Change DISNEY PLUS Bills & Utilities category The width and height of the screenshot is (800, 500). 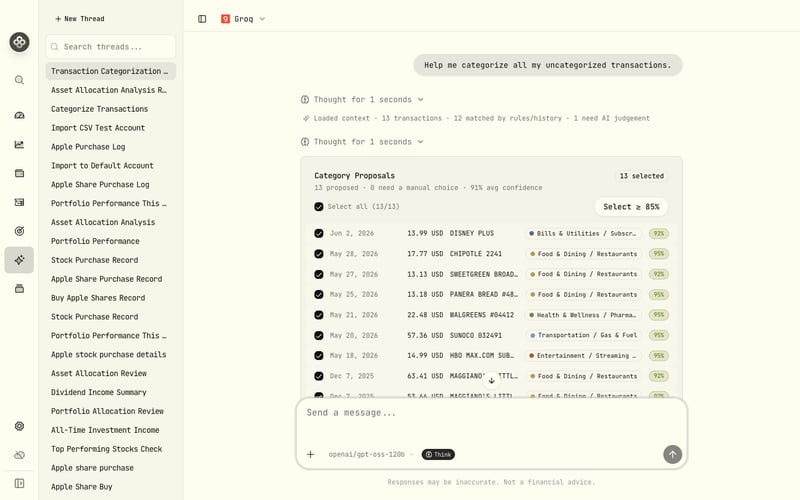(583, 233)
